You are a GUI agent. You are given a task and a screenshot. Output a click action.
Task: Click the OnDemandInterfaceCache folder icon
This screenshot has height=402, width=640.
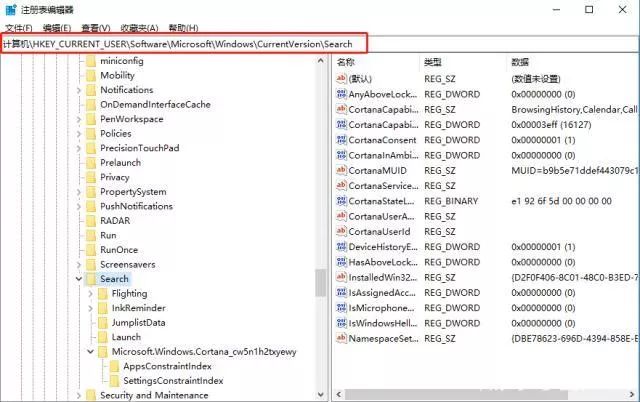[x=91, y=104]
